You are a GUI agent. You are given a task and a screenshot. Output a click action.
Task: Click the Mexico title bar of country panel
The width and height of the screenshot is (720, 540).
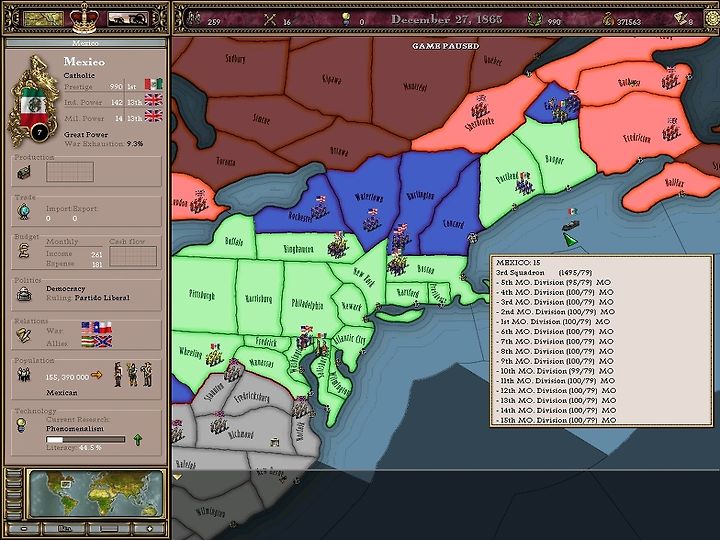click(x=85, y=43)
